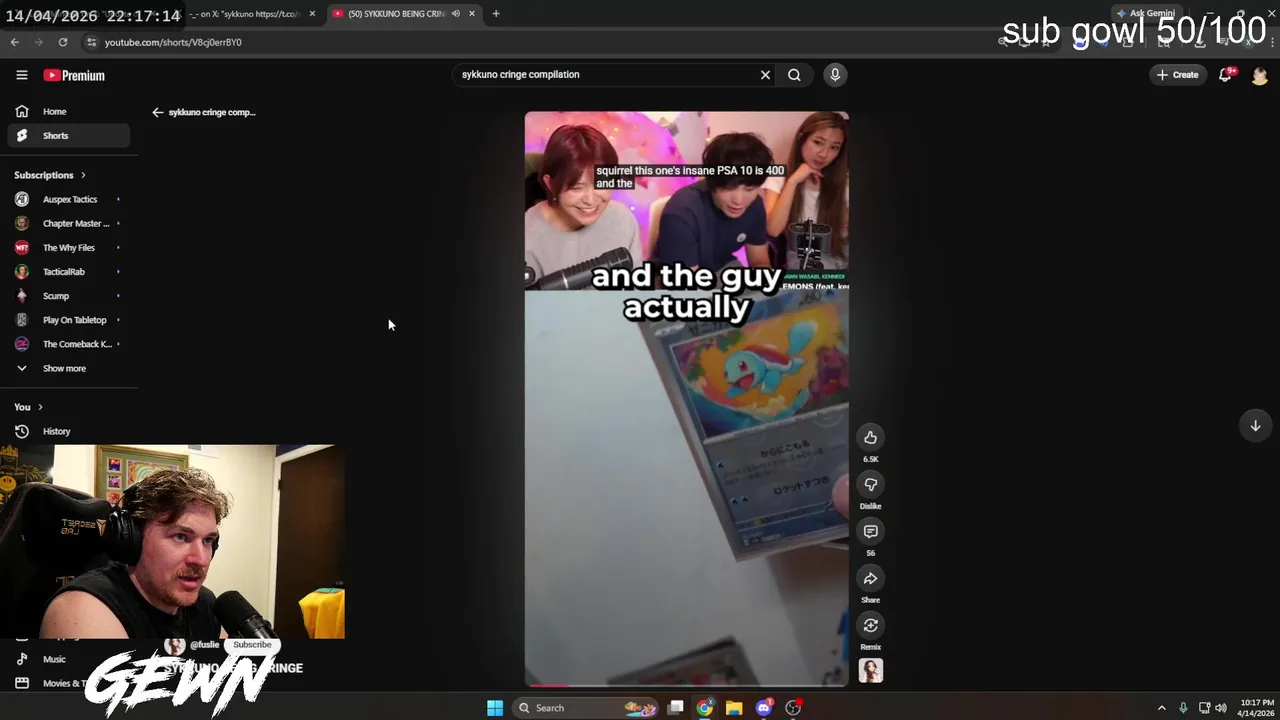
Task: Open the account avatar menu
Action: pyautogui.click(x=1259, y=75)
